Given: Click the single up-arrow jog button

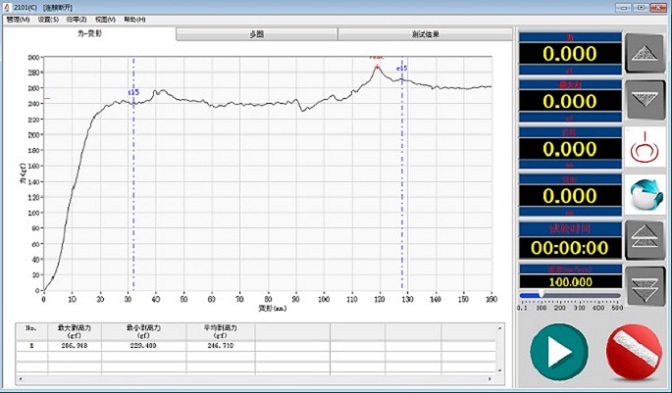Looking at the screenshot, I should (x=645, y=53).
